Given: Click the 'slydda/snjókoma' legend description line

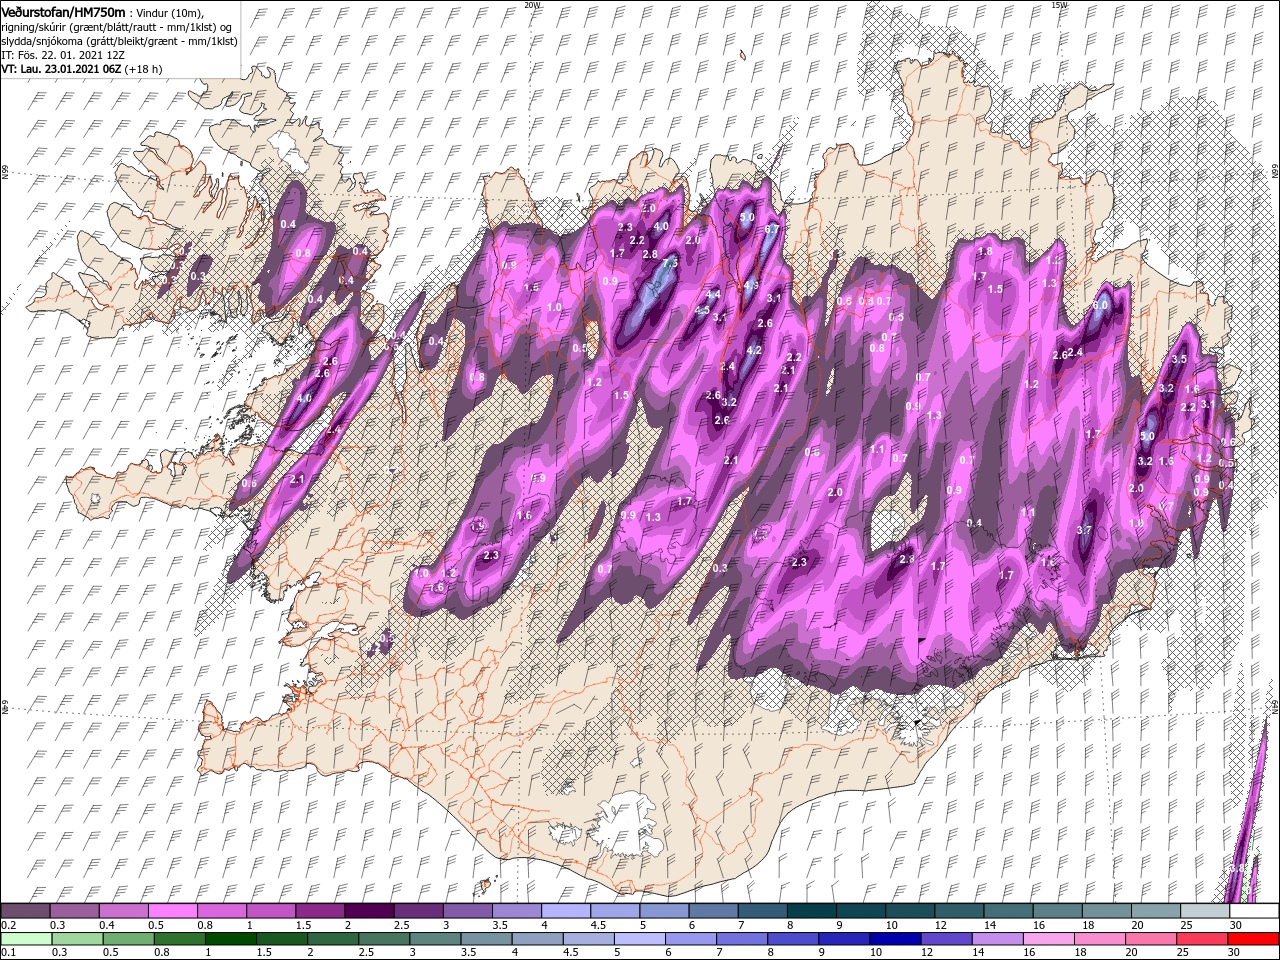Looking at the screenshot, I should [118, 41].
